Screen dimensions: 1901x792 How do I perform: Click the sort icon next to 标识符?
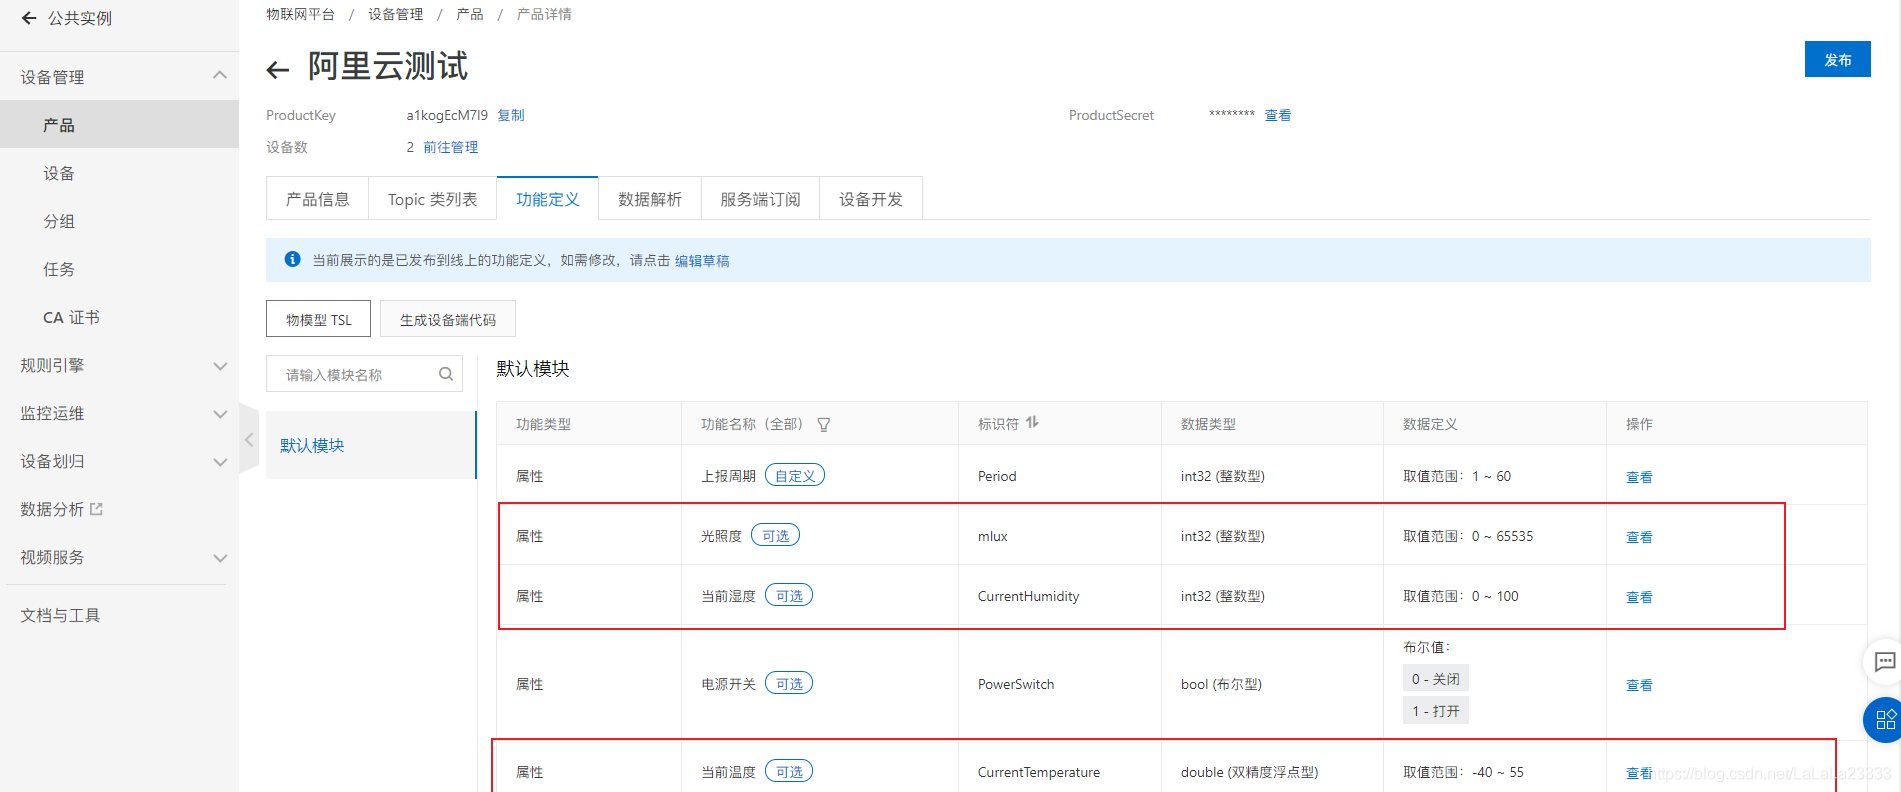pyautogui.click(x=1032, y=423)
